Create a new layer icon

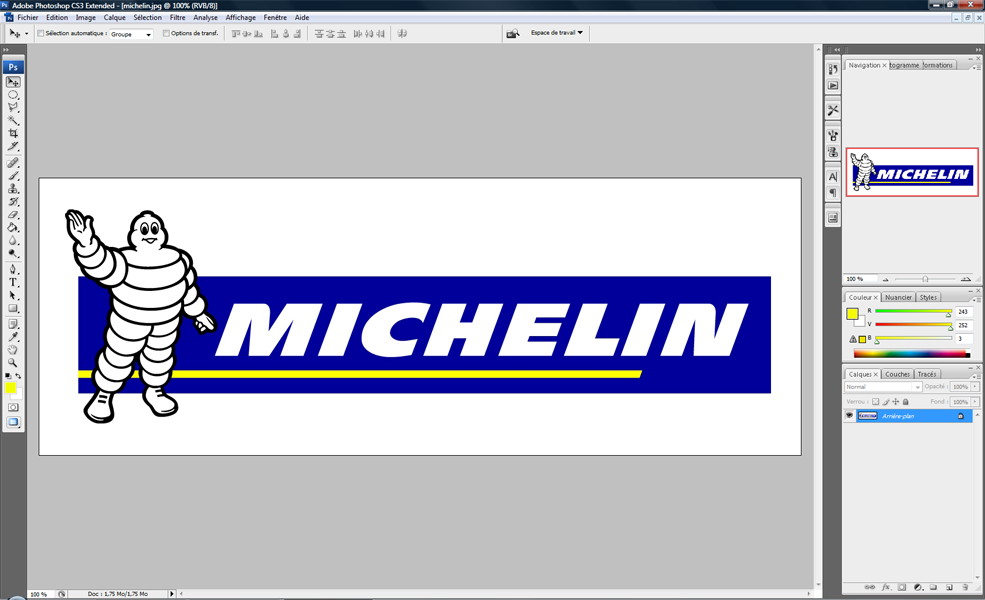949,587
